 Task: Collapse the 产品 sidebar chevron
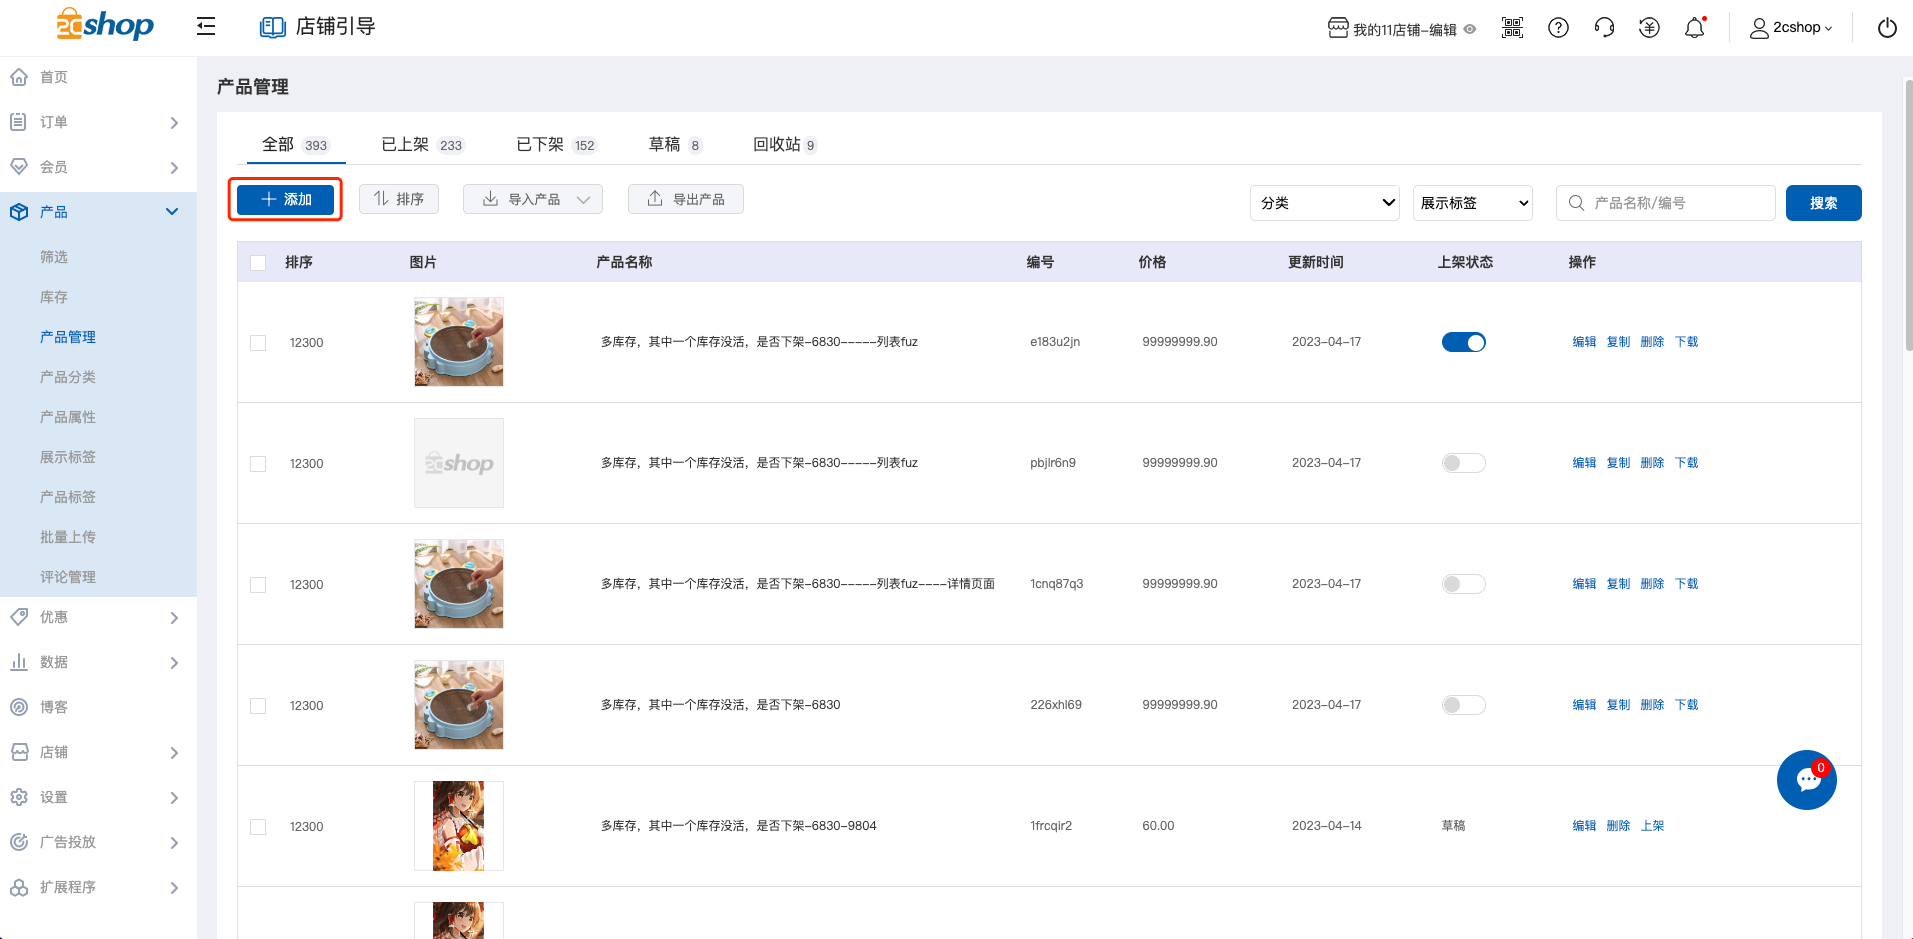(x=172, y=212)
